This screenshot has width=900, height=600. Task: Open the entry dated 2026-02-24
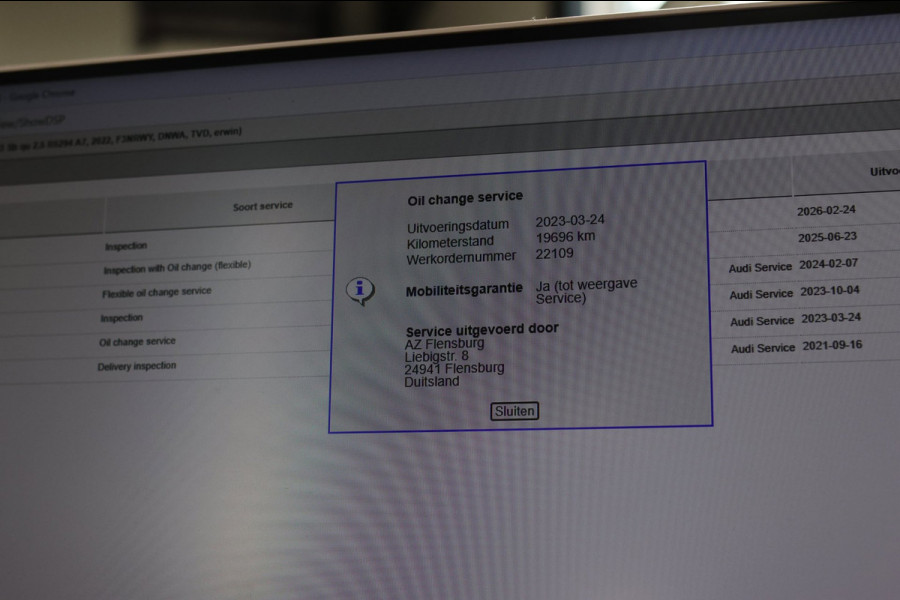click(x=826, y=211)
